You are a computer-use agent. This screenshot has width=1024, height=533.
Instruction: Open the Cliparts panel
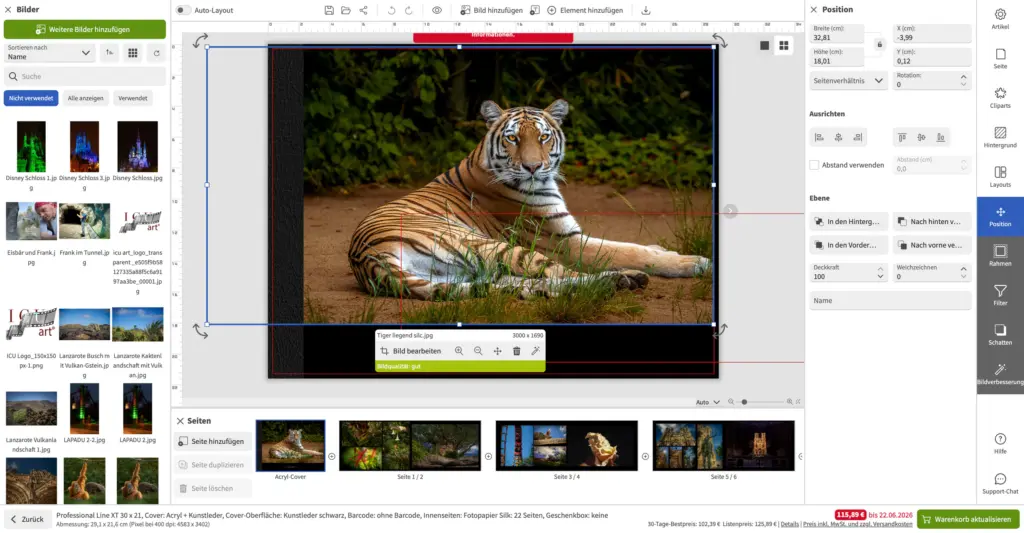click(x=1000, y=97)
